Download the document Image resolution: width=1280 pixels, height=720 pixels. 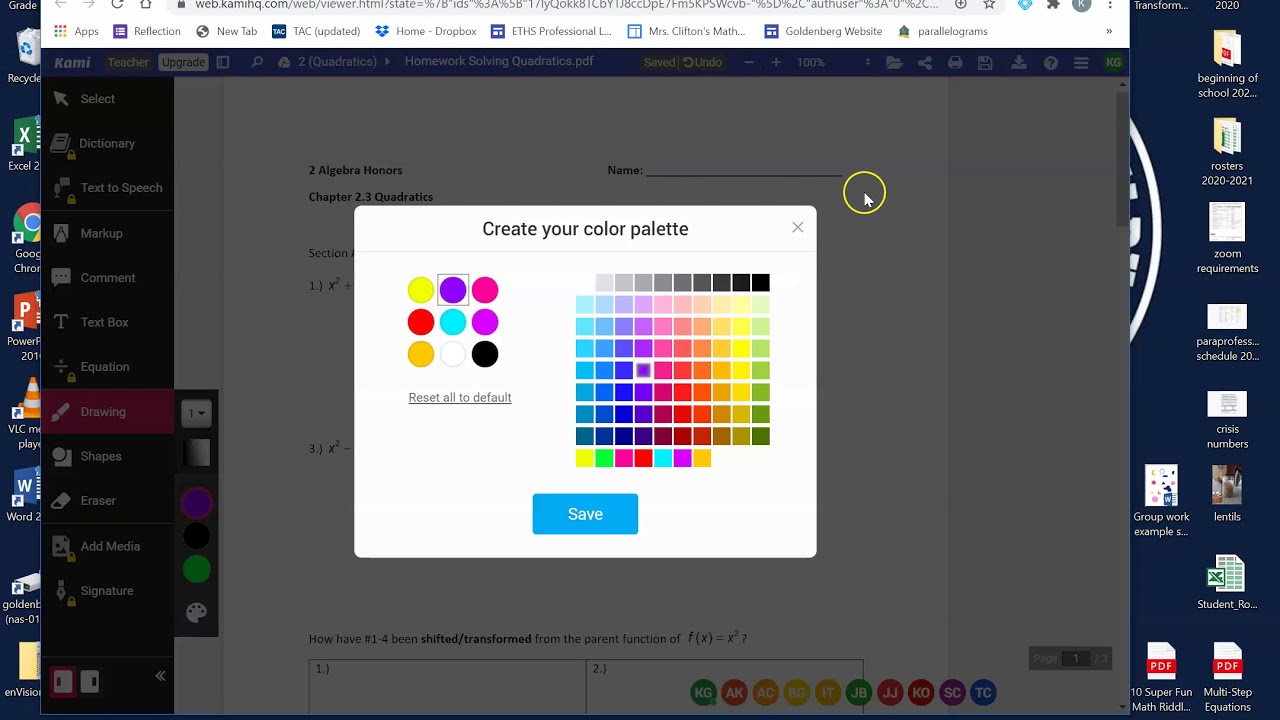1019,62
